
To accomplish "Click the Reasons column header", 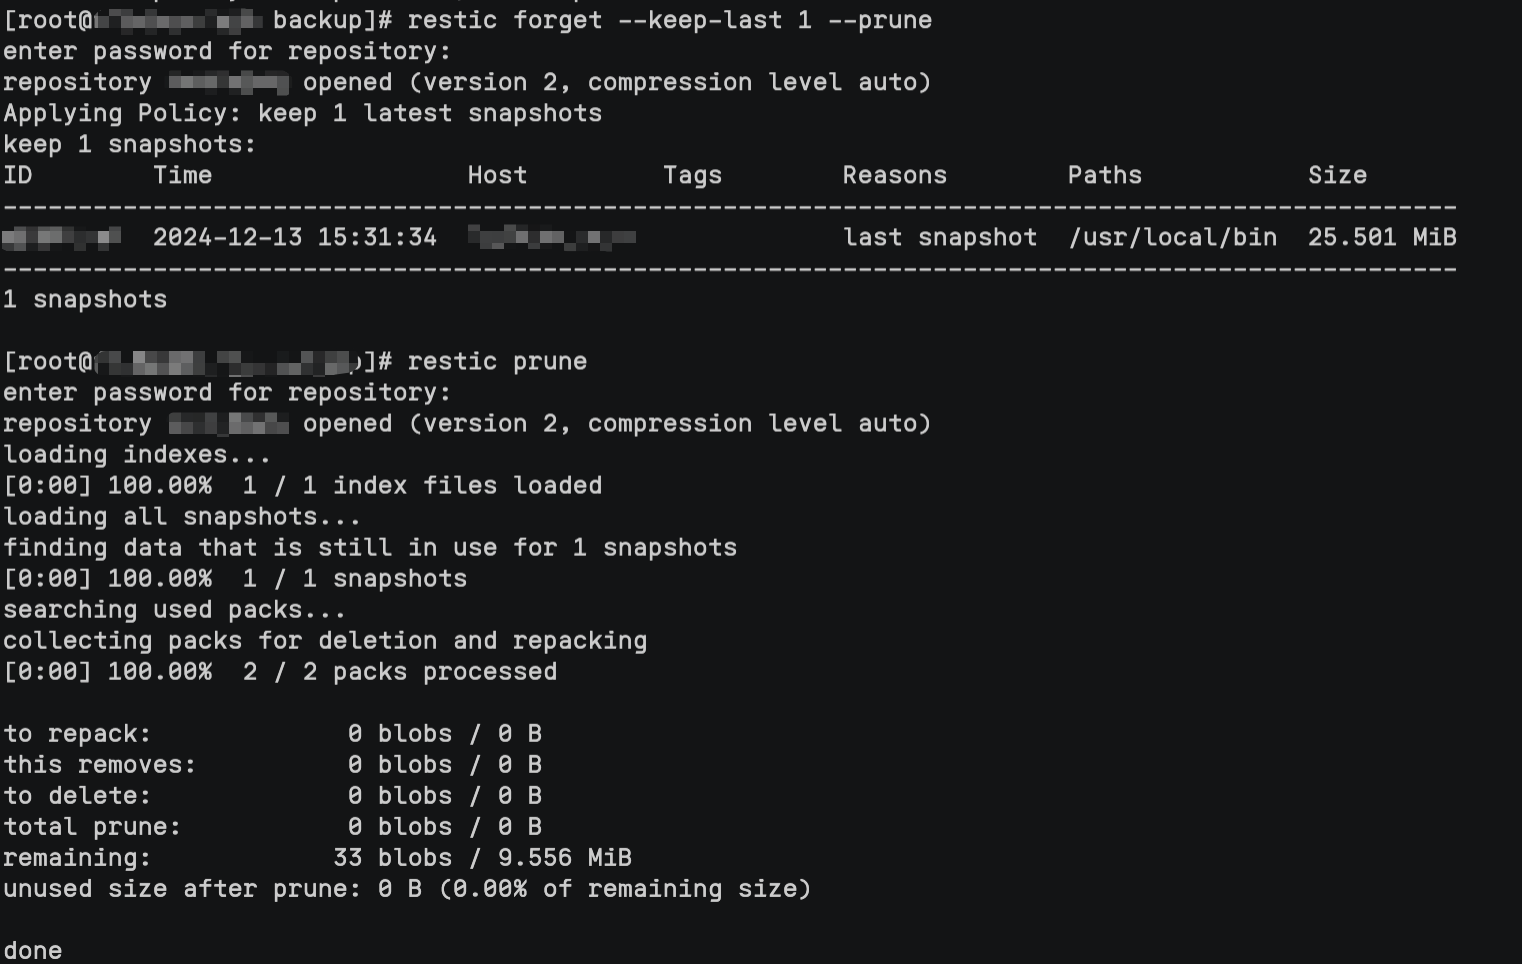I will click(894, 175).
